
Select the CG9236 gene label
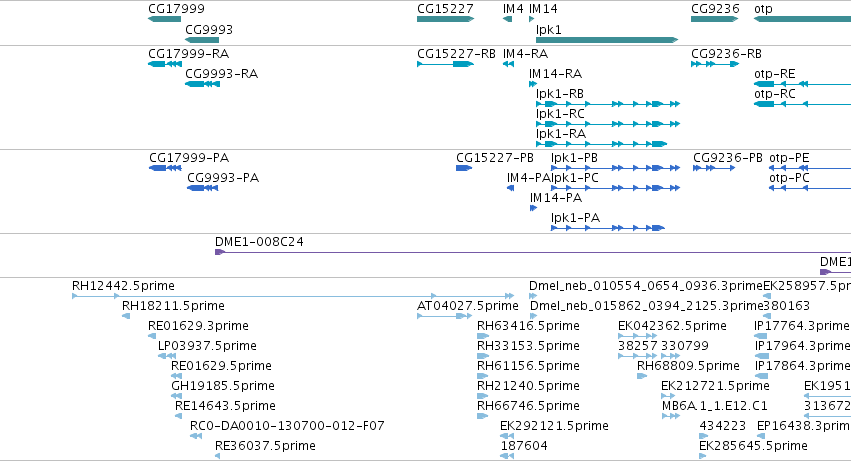tap(715, 9)
